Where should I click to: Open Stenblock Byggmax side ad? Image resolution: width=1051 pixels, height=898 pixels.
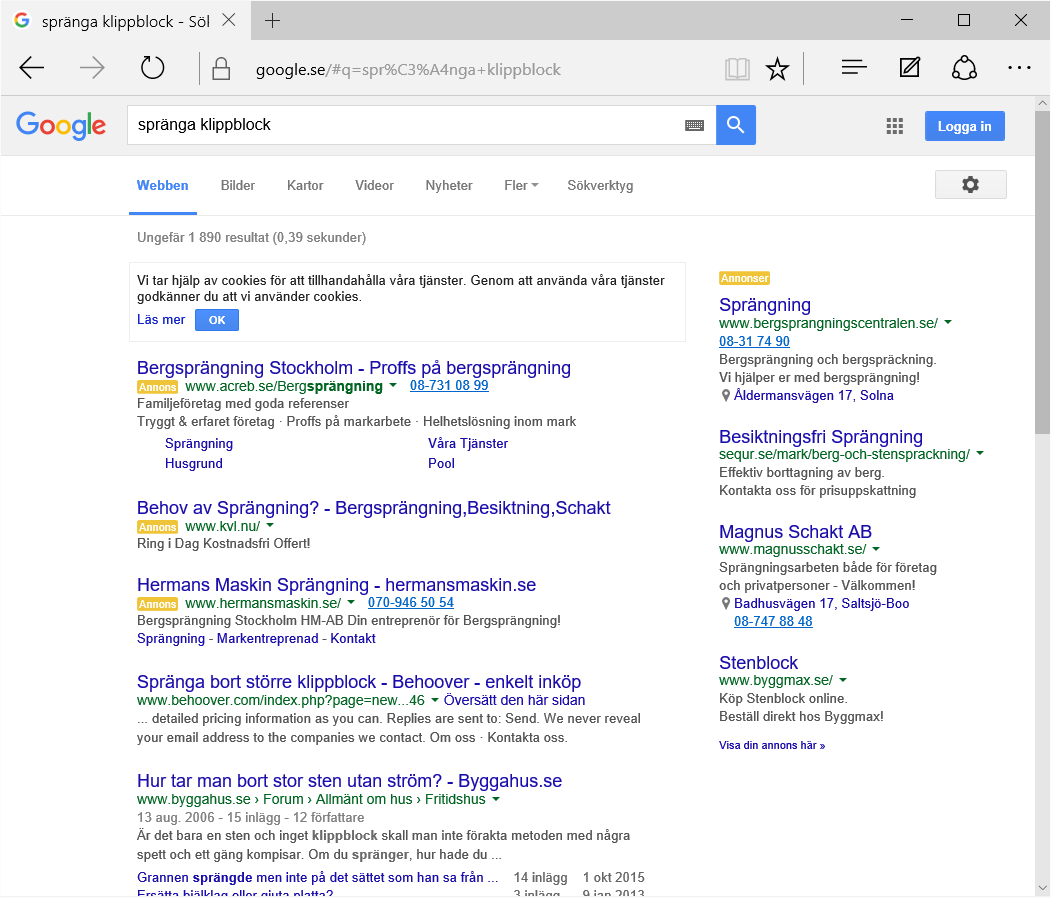[758, 663]
